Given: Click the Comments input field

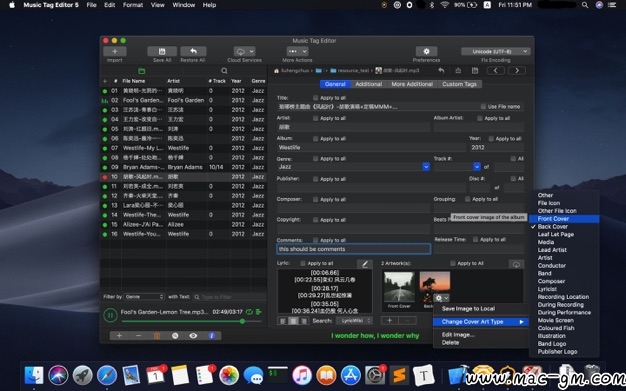Looking at the screenshot, I should point(354,249).
